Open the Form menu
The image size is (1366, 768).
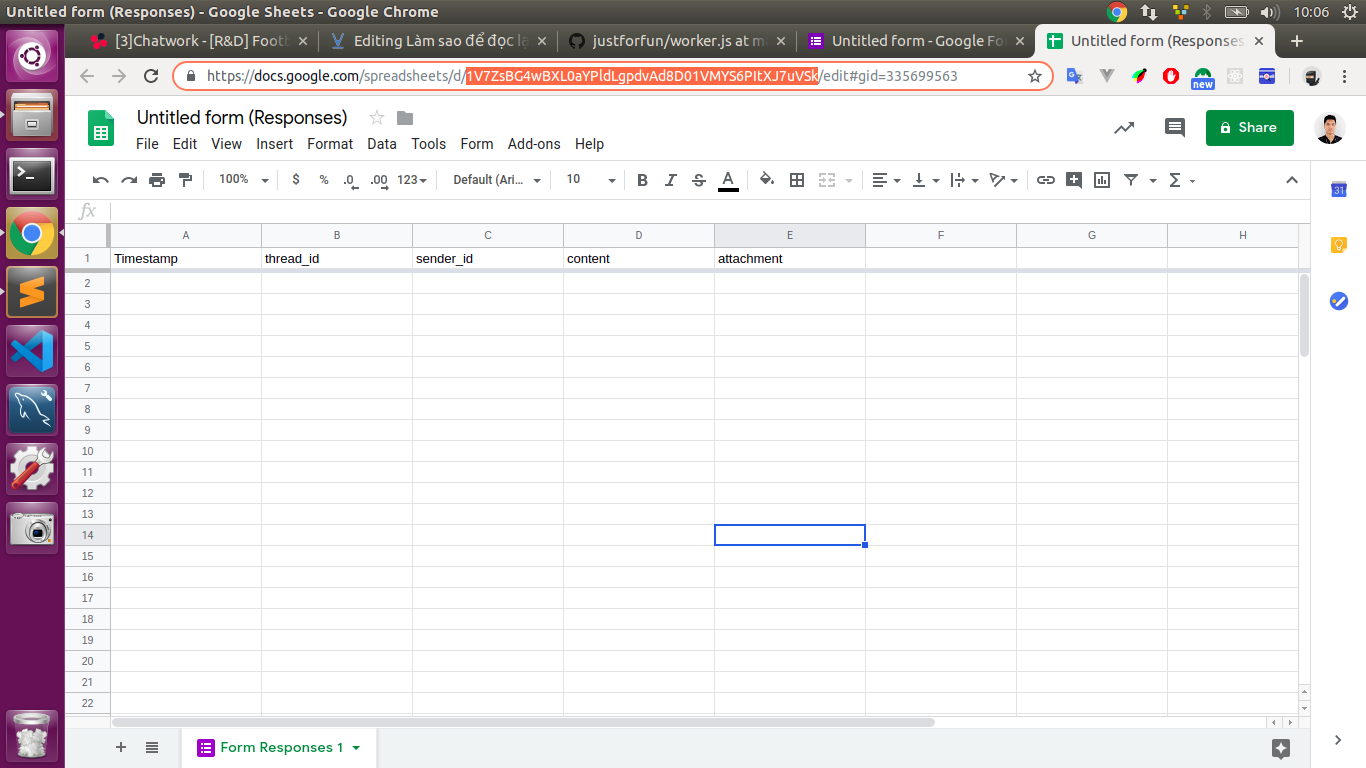click(477, 144)
